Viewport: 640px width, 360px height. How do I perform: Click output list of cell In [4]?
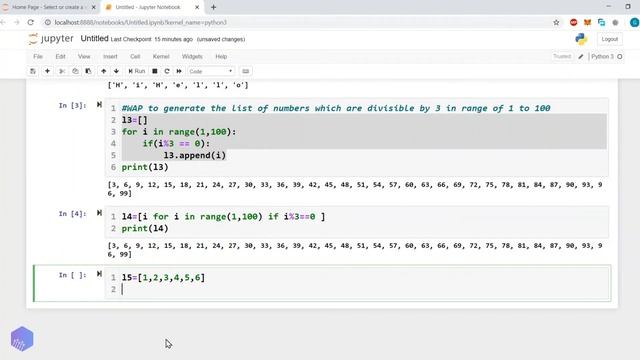pos(355,250)
